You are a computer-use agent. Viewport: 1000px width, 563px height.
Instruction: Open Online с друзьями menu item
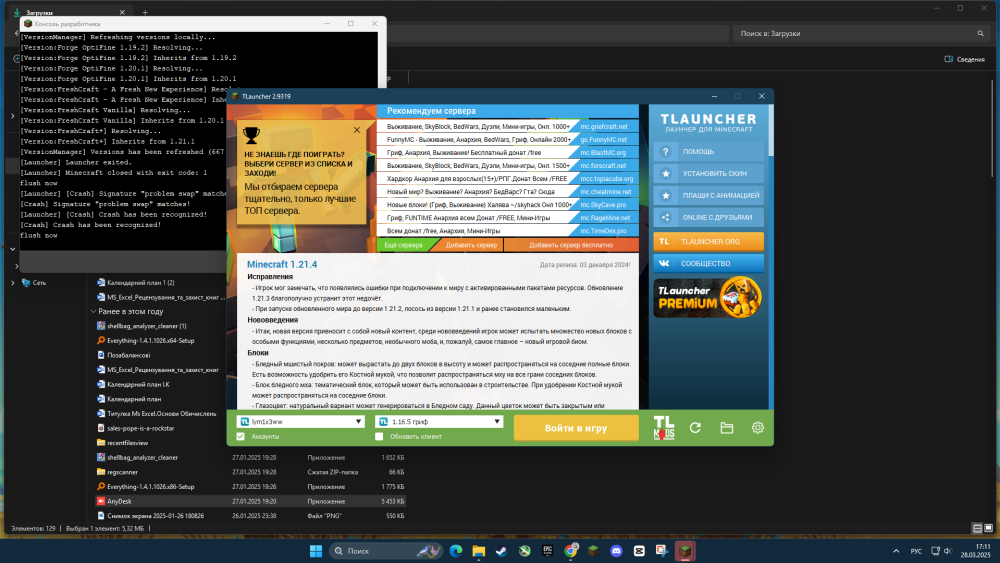pos(708,217)
